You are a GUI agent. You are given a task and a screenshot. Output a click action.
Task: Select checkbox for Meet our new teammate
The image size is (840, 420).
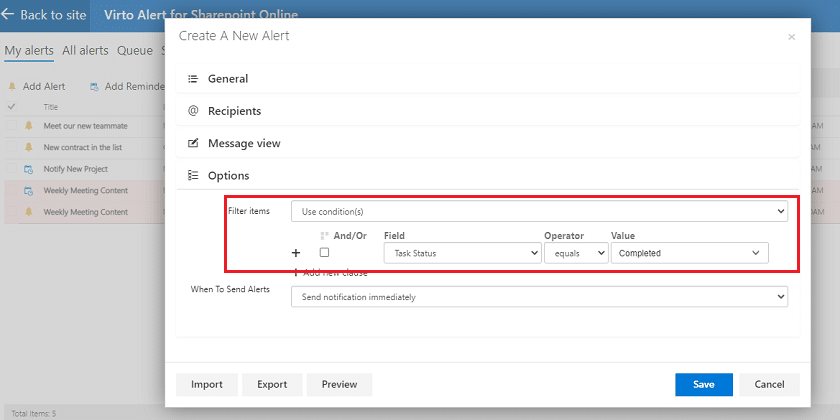(x=12, y=126)
